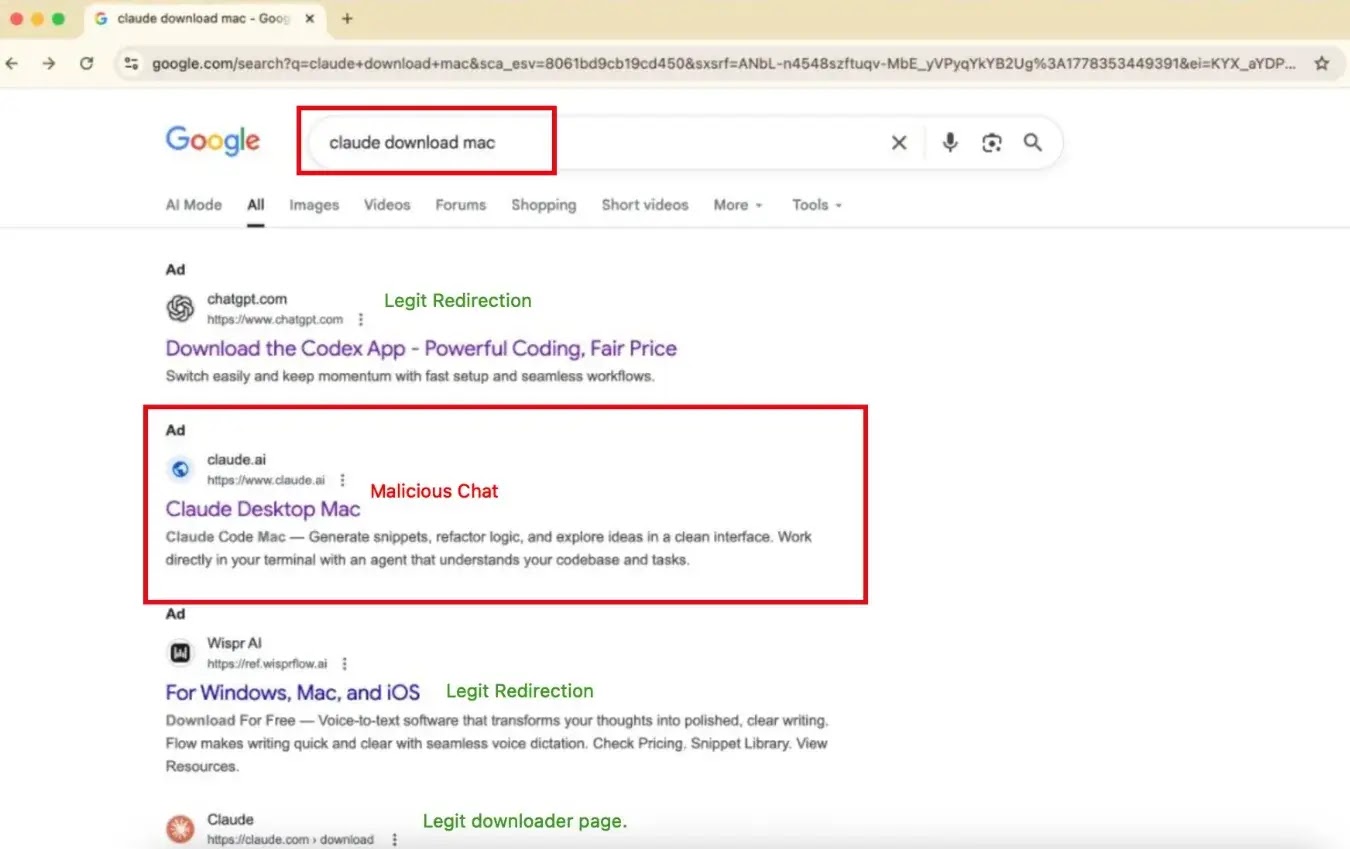Viewport: 1350px width, 849px height.
Task: Click the Wispr AI favicon
Action: [x=180, y=653]
